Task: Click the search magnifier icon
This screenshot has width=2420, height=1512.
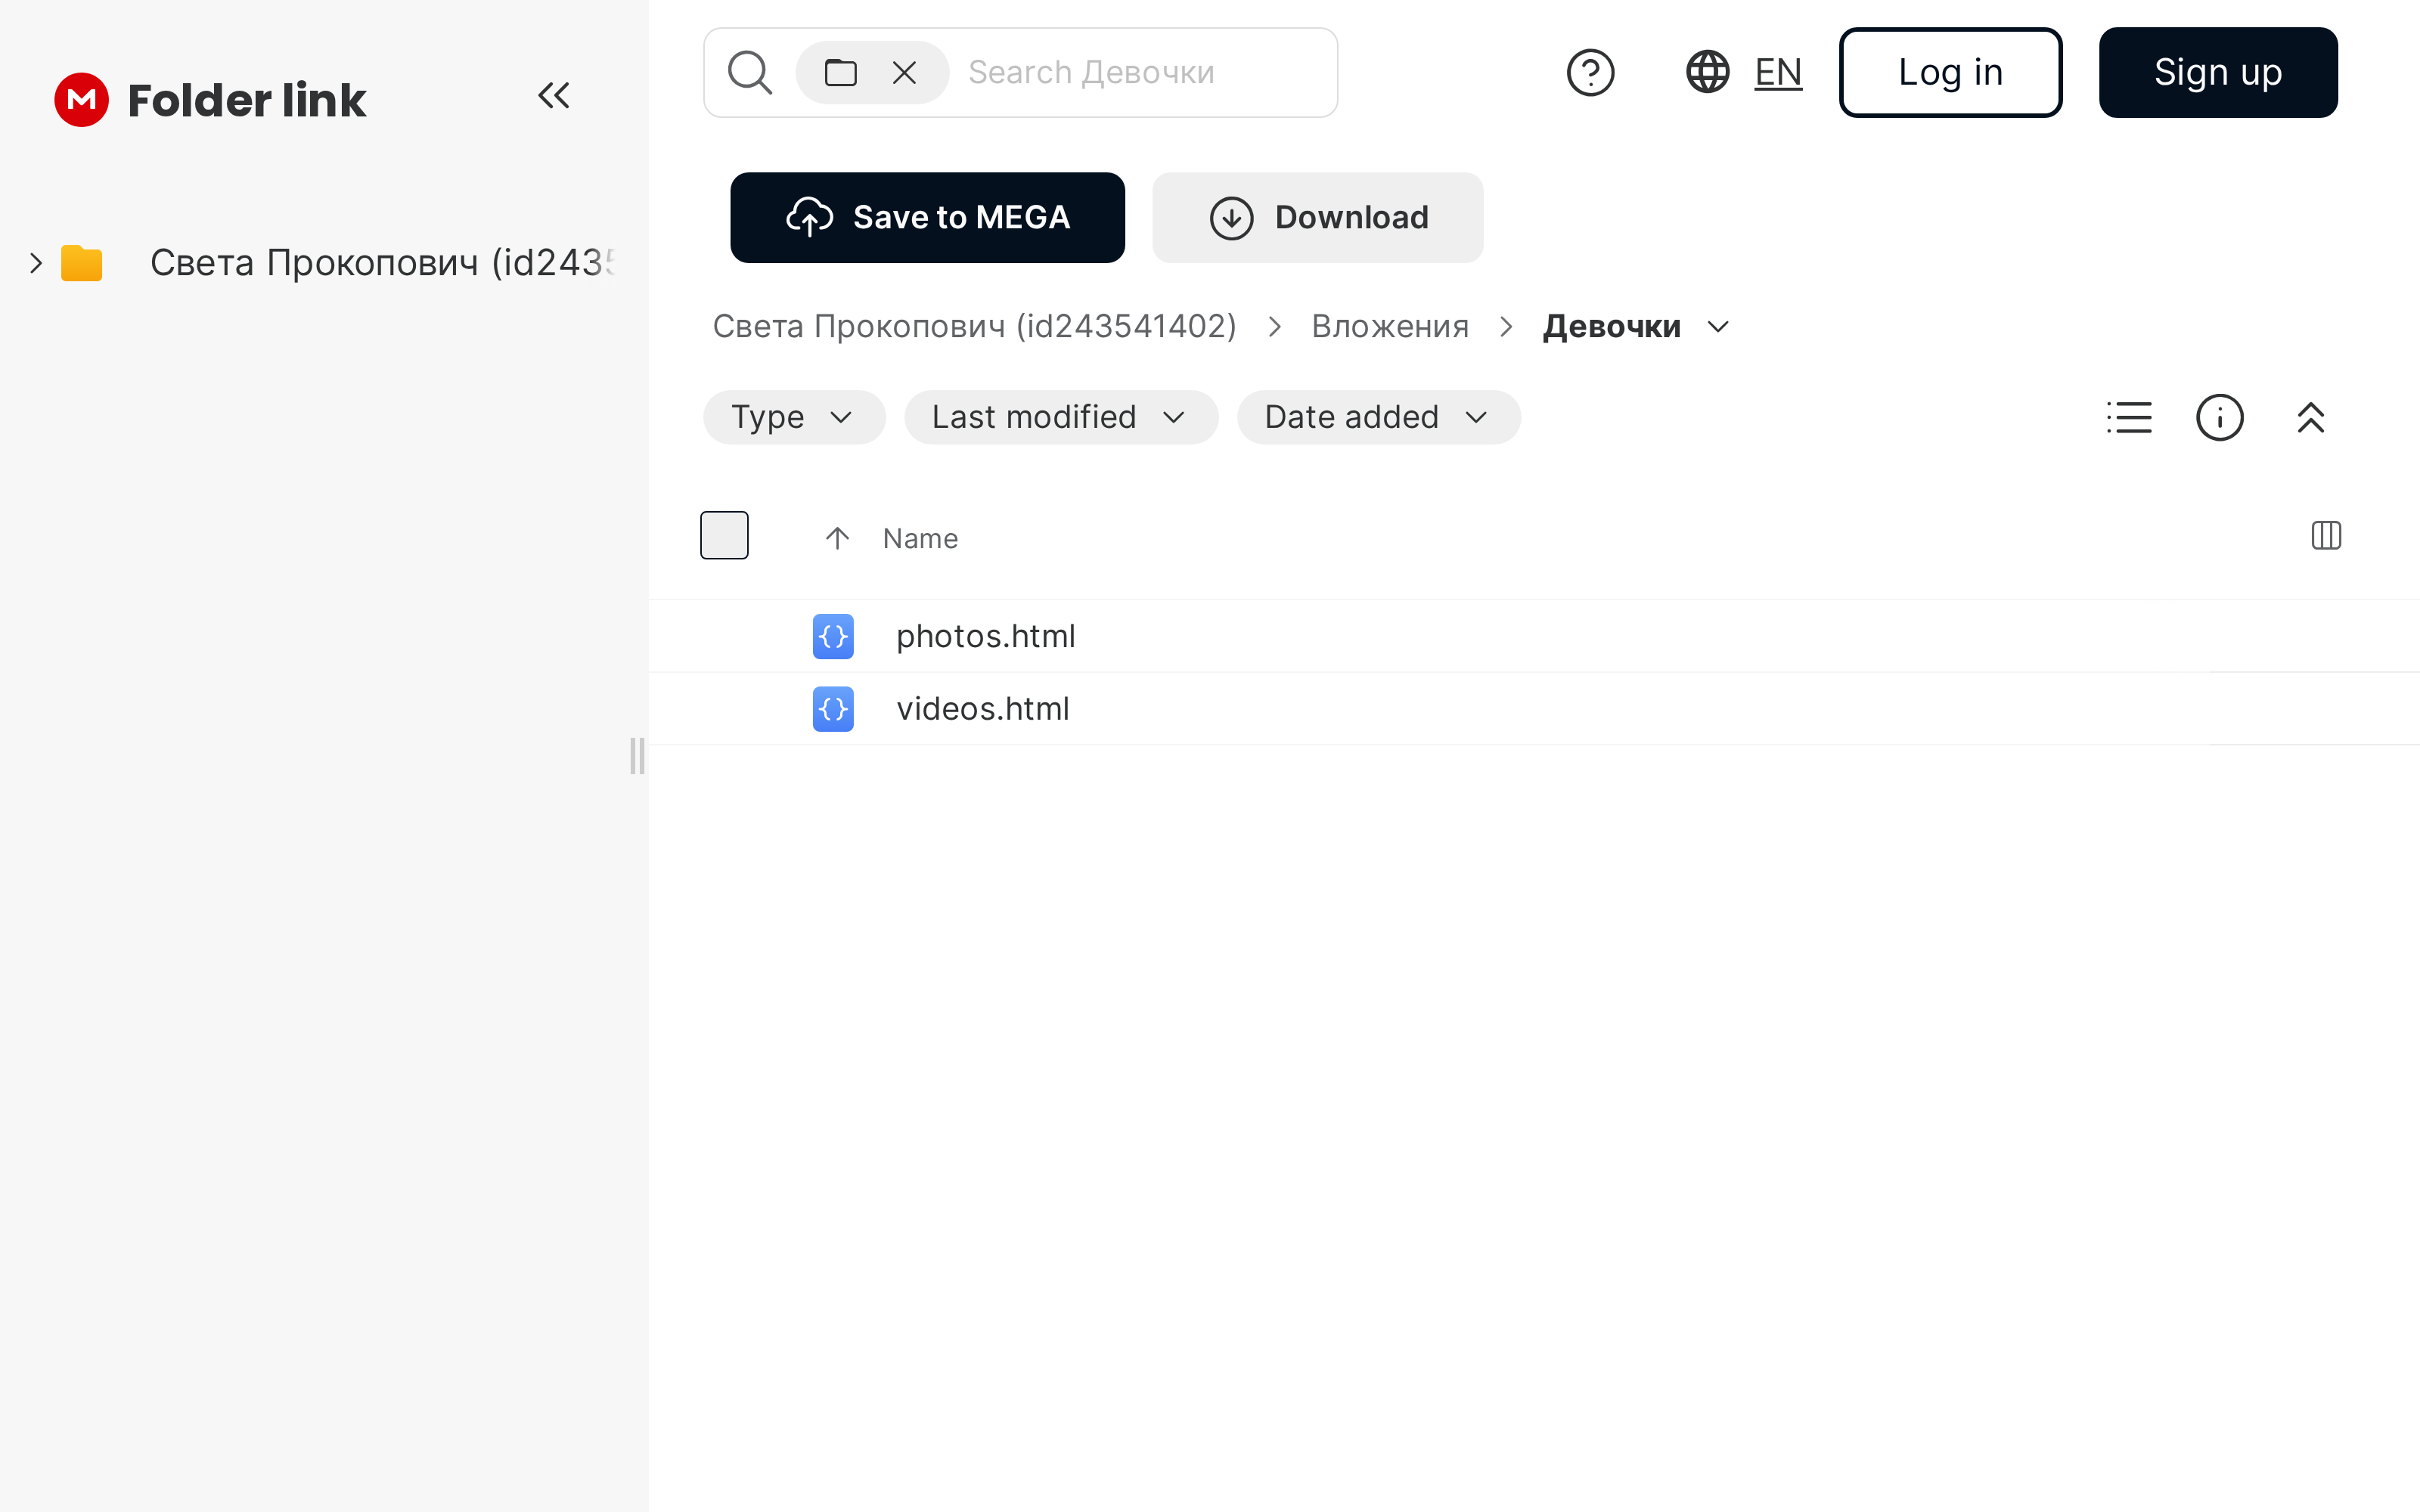Action: (x=749, y=72)
